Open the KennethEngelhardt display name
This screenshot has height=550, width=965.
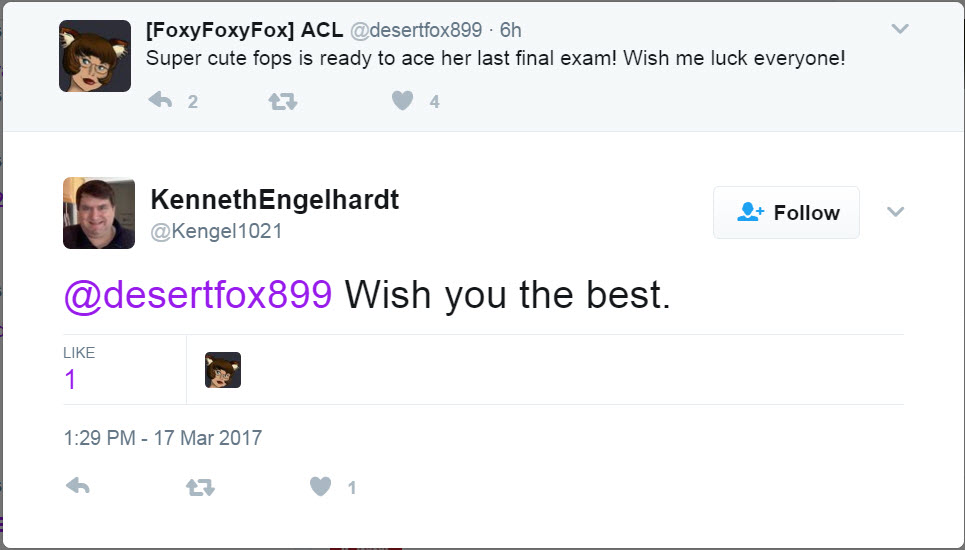click(x=275, y=199)
